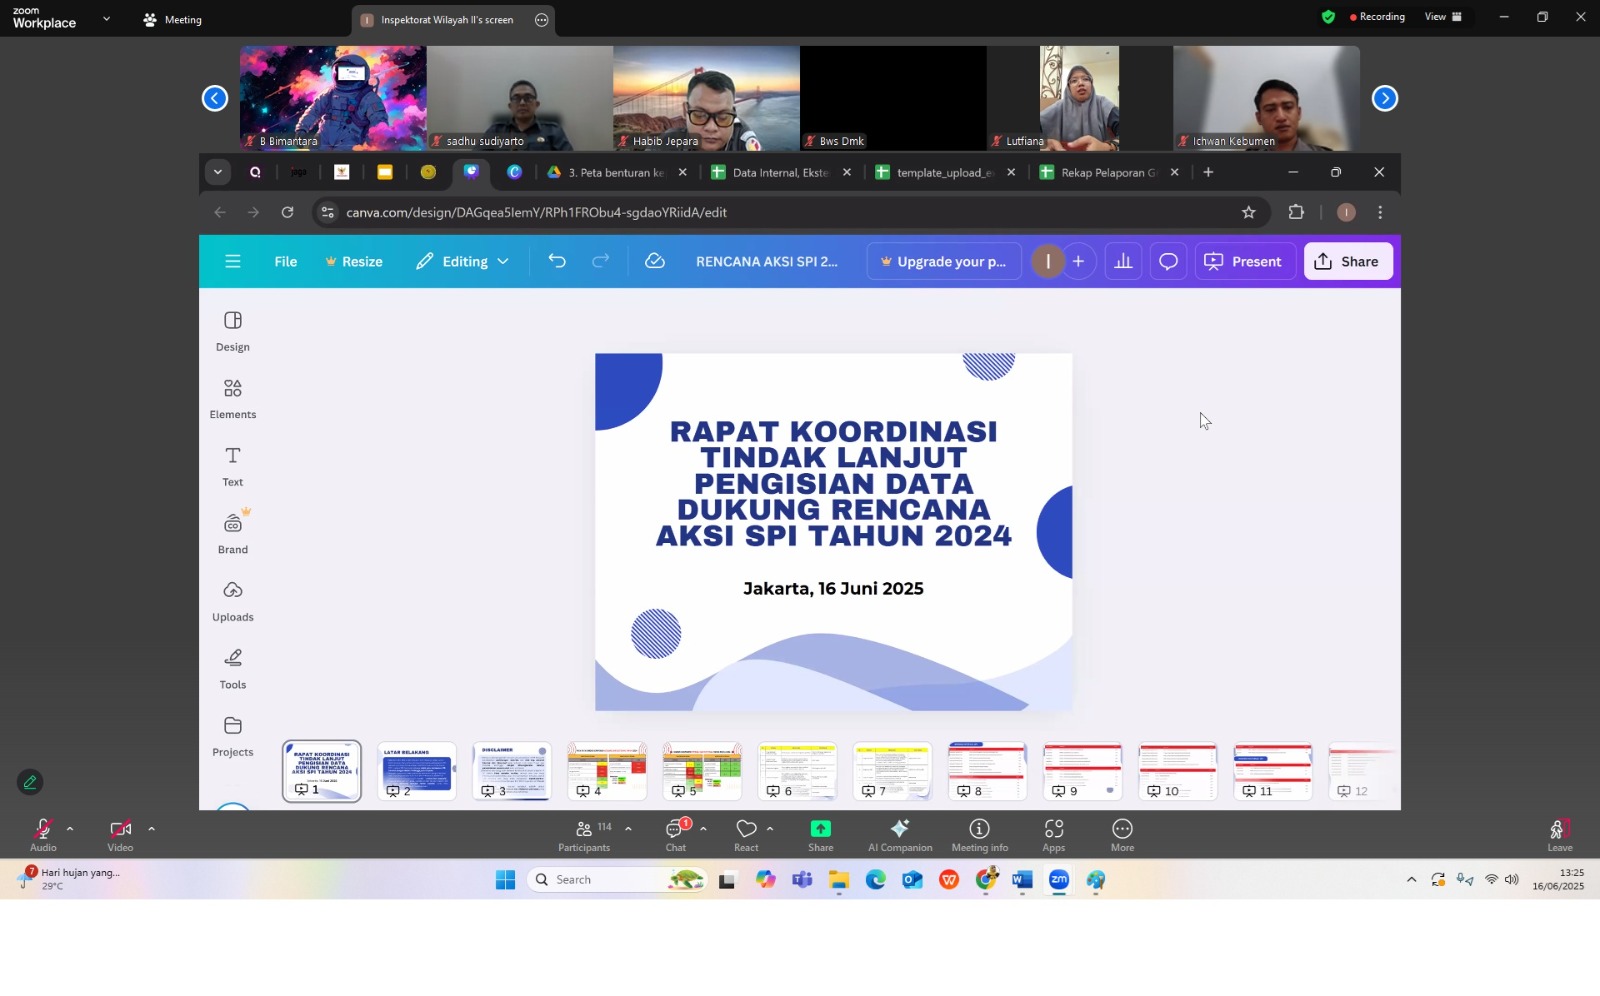Expand the Participants options chevron

pyautogui.click(x=628, y=829)
